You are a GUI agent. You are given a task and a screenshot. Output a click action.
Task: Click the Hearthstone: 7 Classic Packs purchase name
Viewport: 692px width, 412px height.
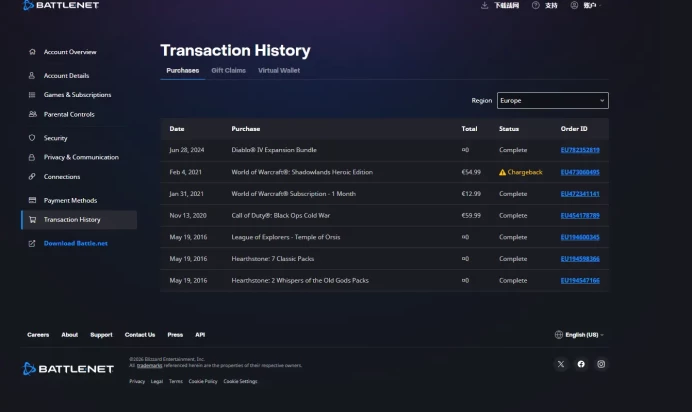coord(273,258)
